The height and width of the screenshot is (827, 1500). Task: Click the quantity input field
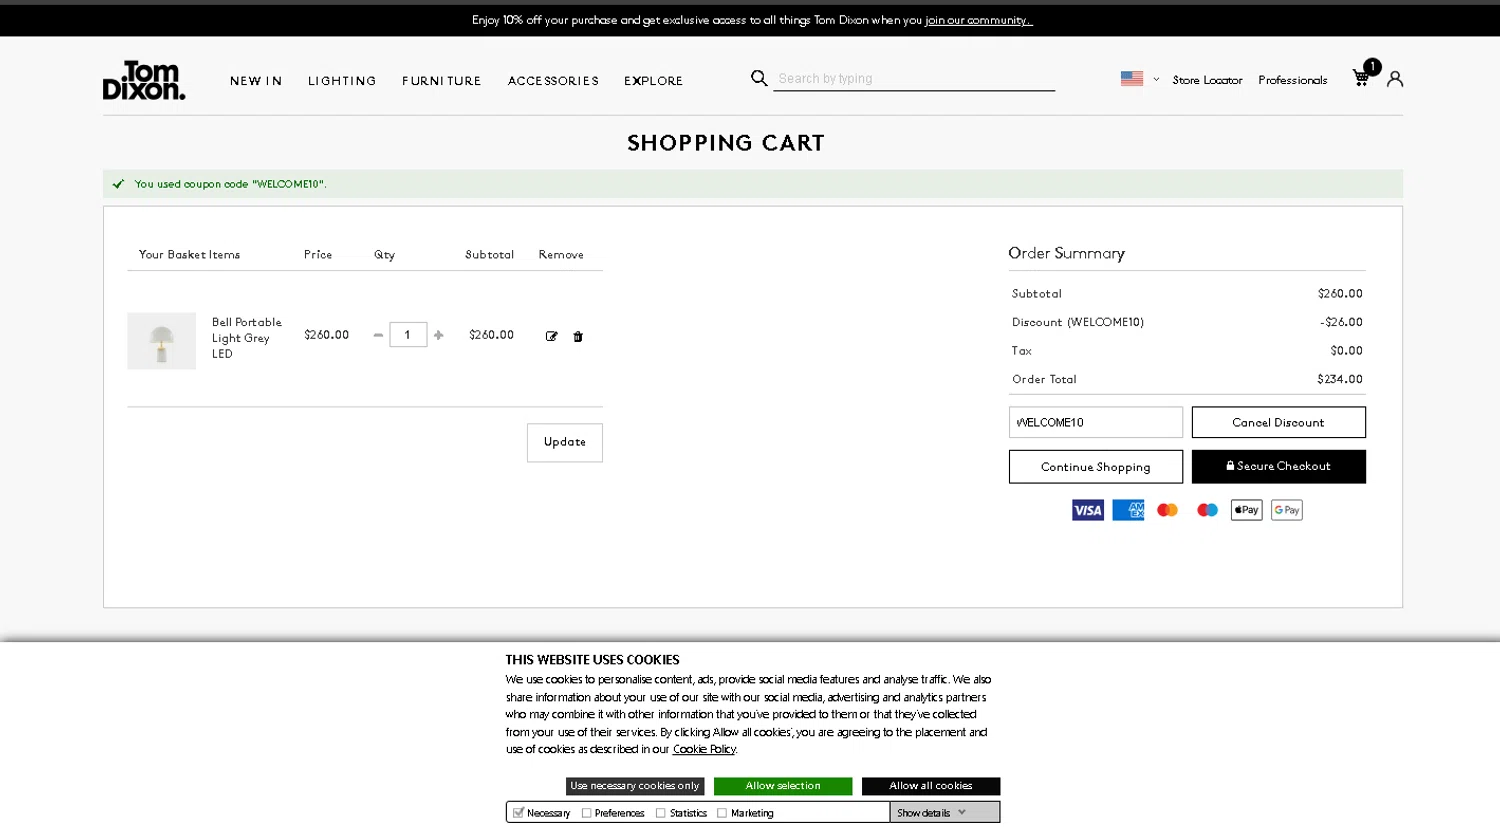408,335
